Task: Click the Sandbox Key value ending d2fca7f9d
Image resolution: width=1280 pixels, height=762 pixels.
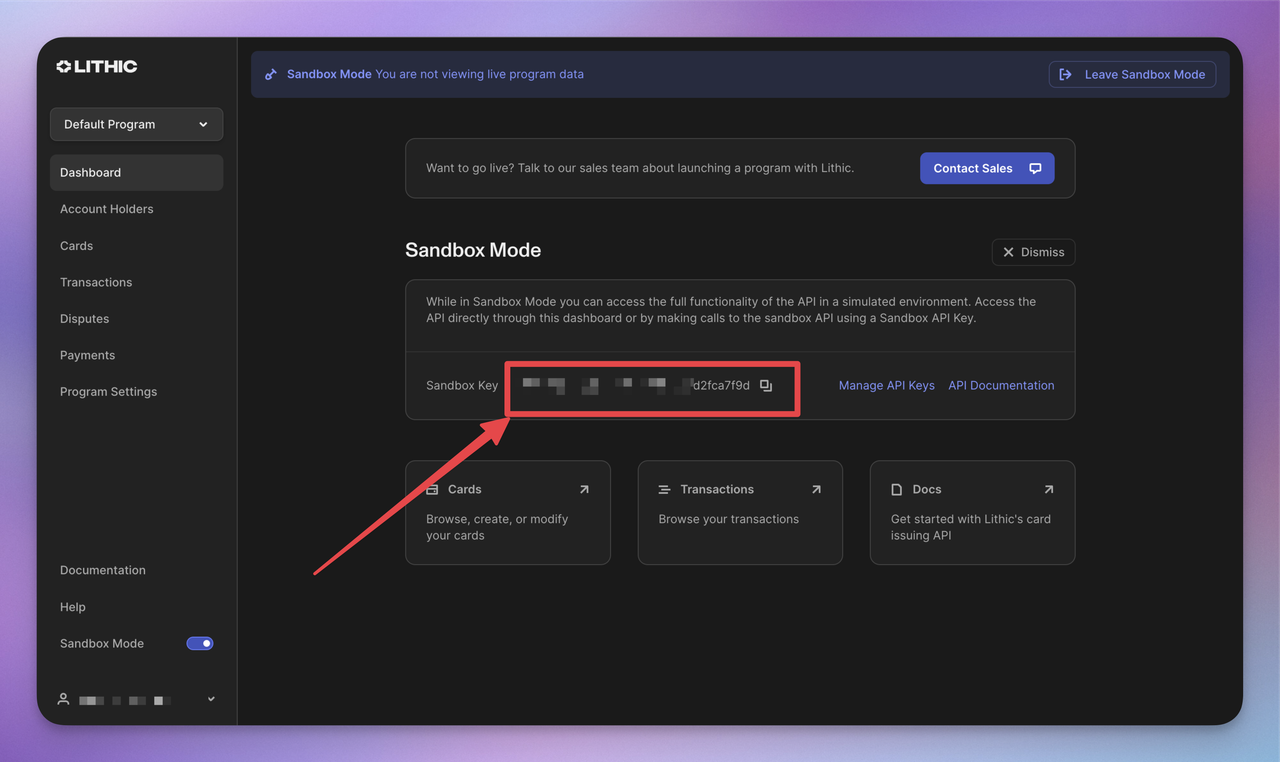Action: (636, 385)
